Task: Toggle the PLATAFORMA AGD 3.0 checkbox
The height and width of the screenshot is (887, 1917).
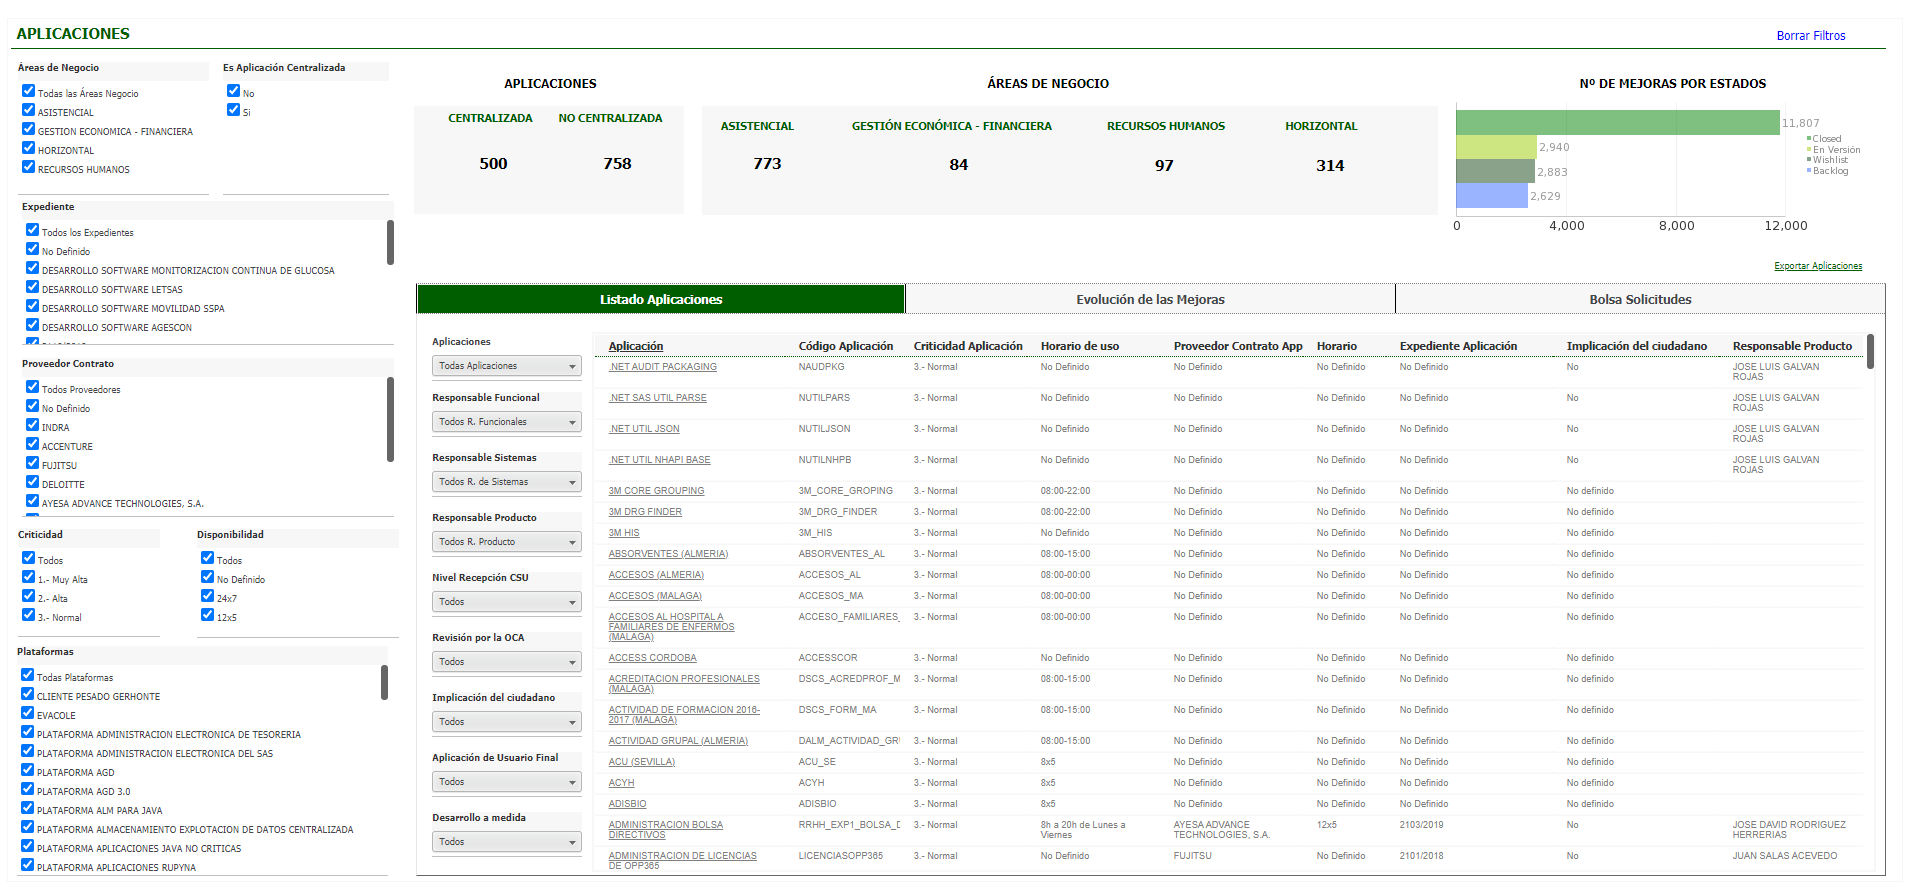Action: pos(27,789)
